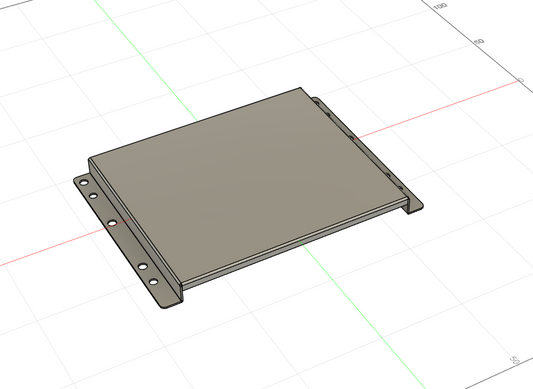The width and height of the screenshot is (533, 389).
Task: Select second hole from rear on left flange
Action: coord(93,196)
